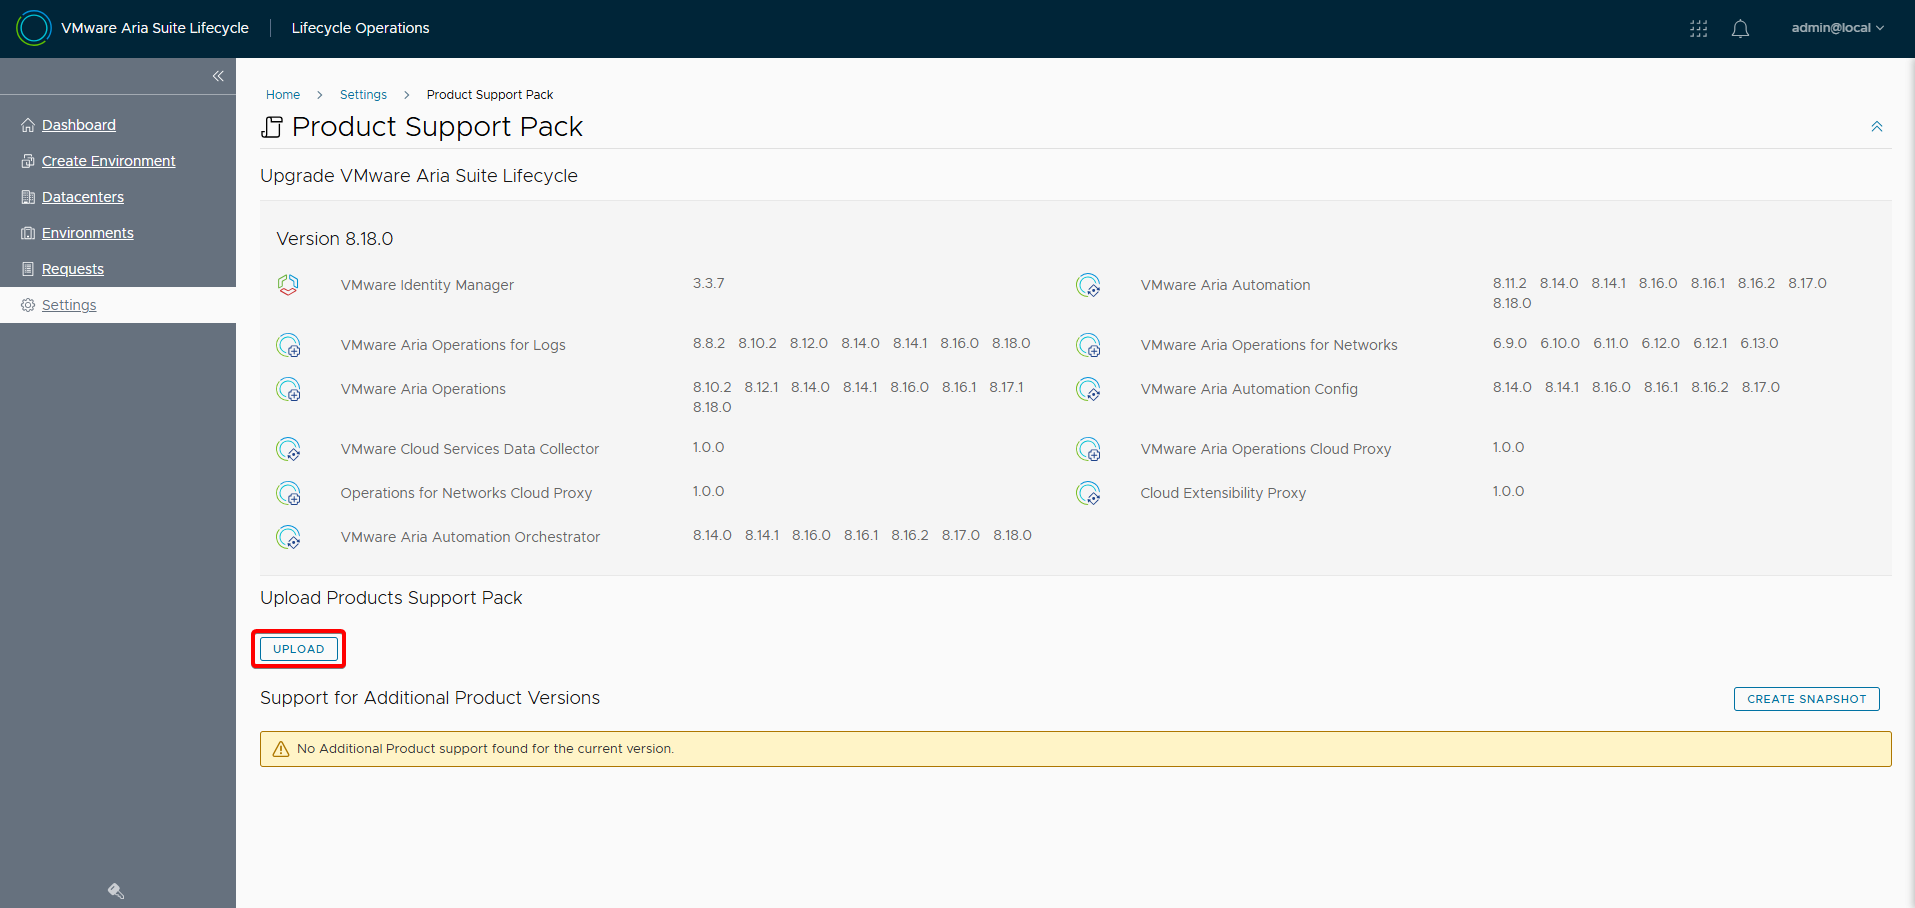1915x908 pixels.
Task: Click the VMware Aria Automation product icon
Action: tap(1088, 286)
